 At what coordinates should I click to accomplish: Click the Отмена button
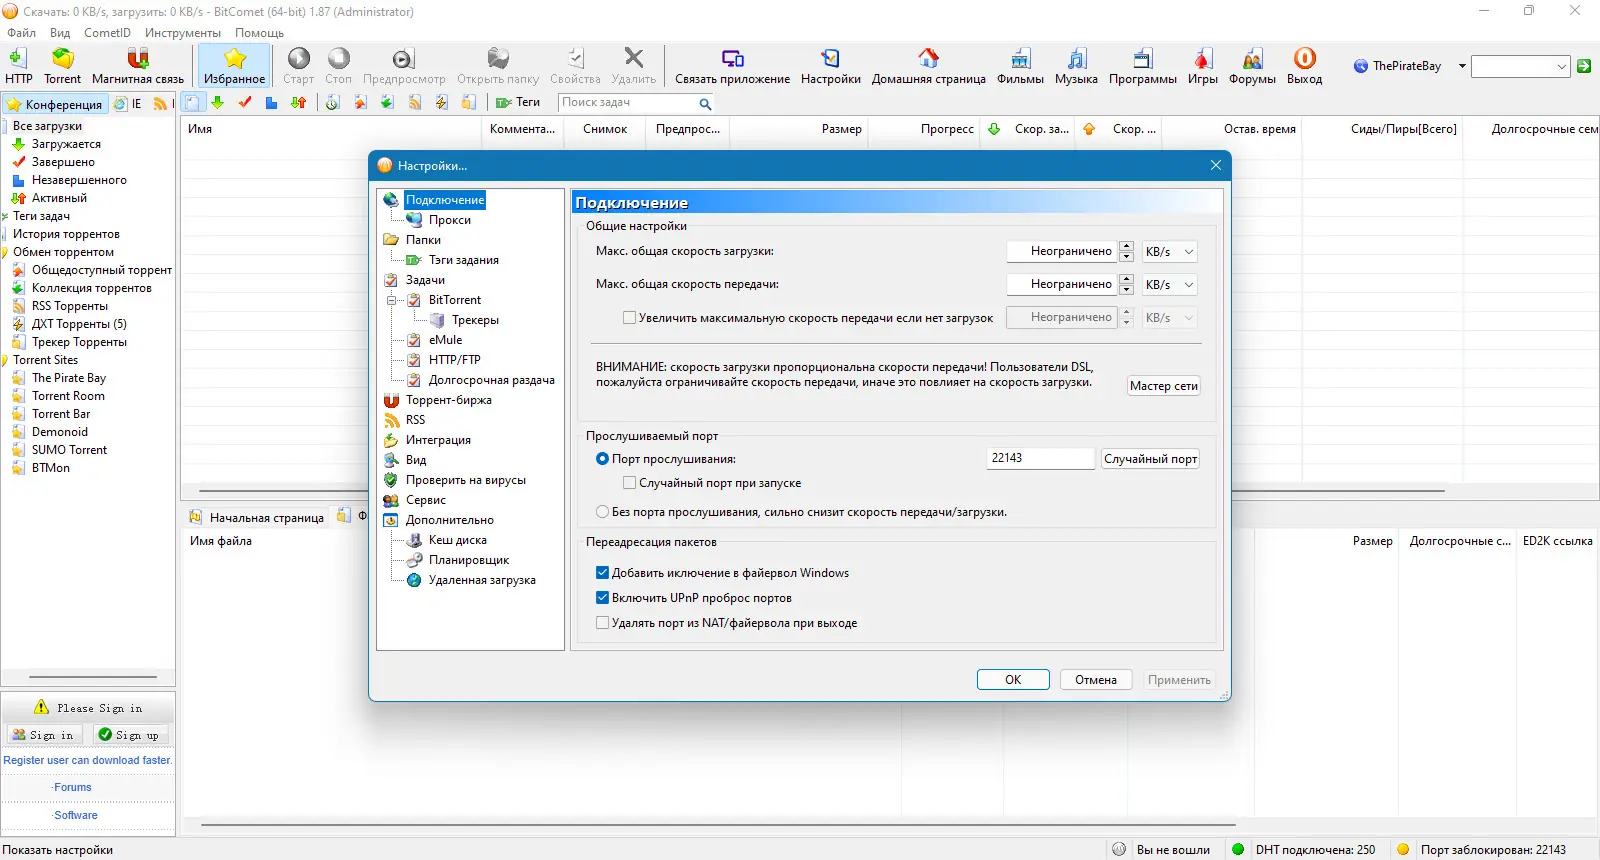point(1096,680)
